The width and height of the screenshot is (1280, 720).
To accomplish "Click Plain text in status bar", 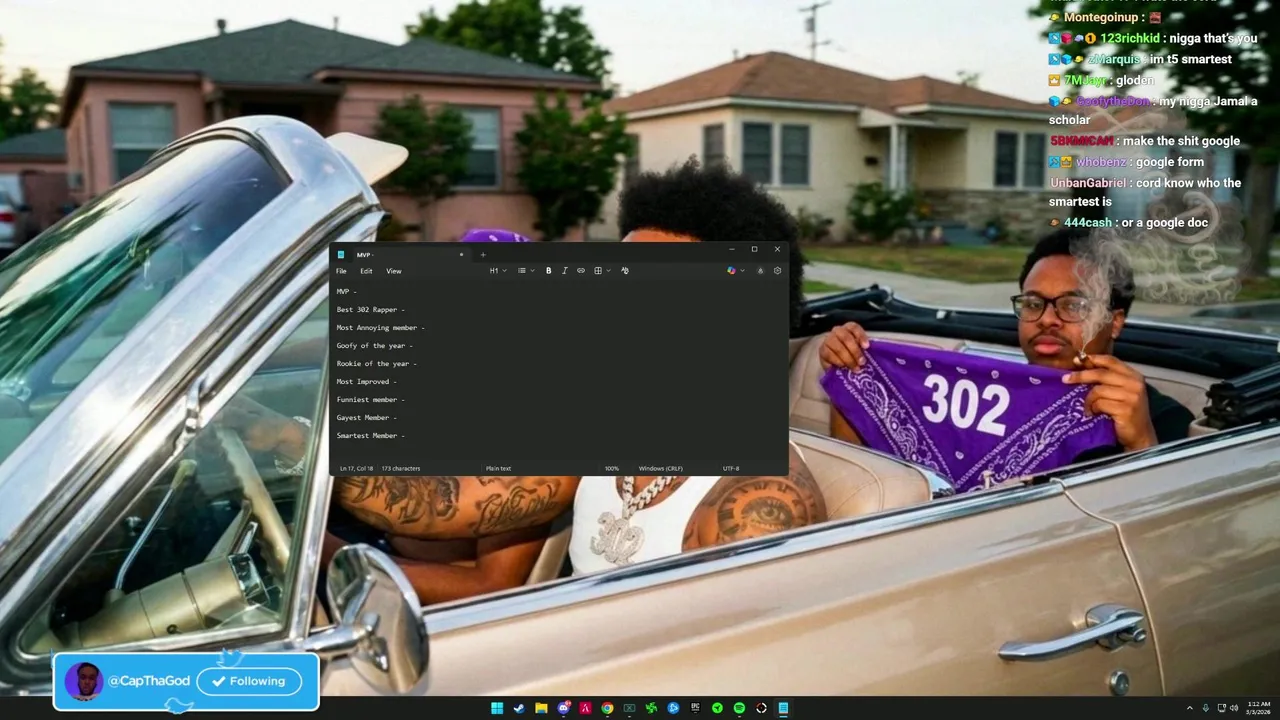I will 498,468.
